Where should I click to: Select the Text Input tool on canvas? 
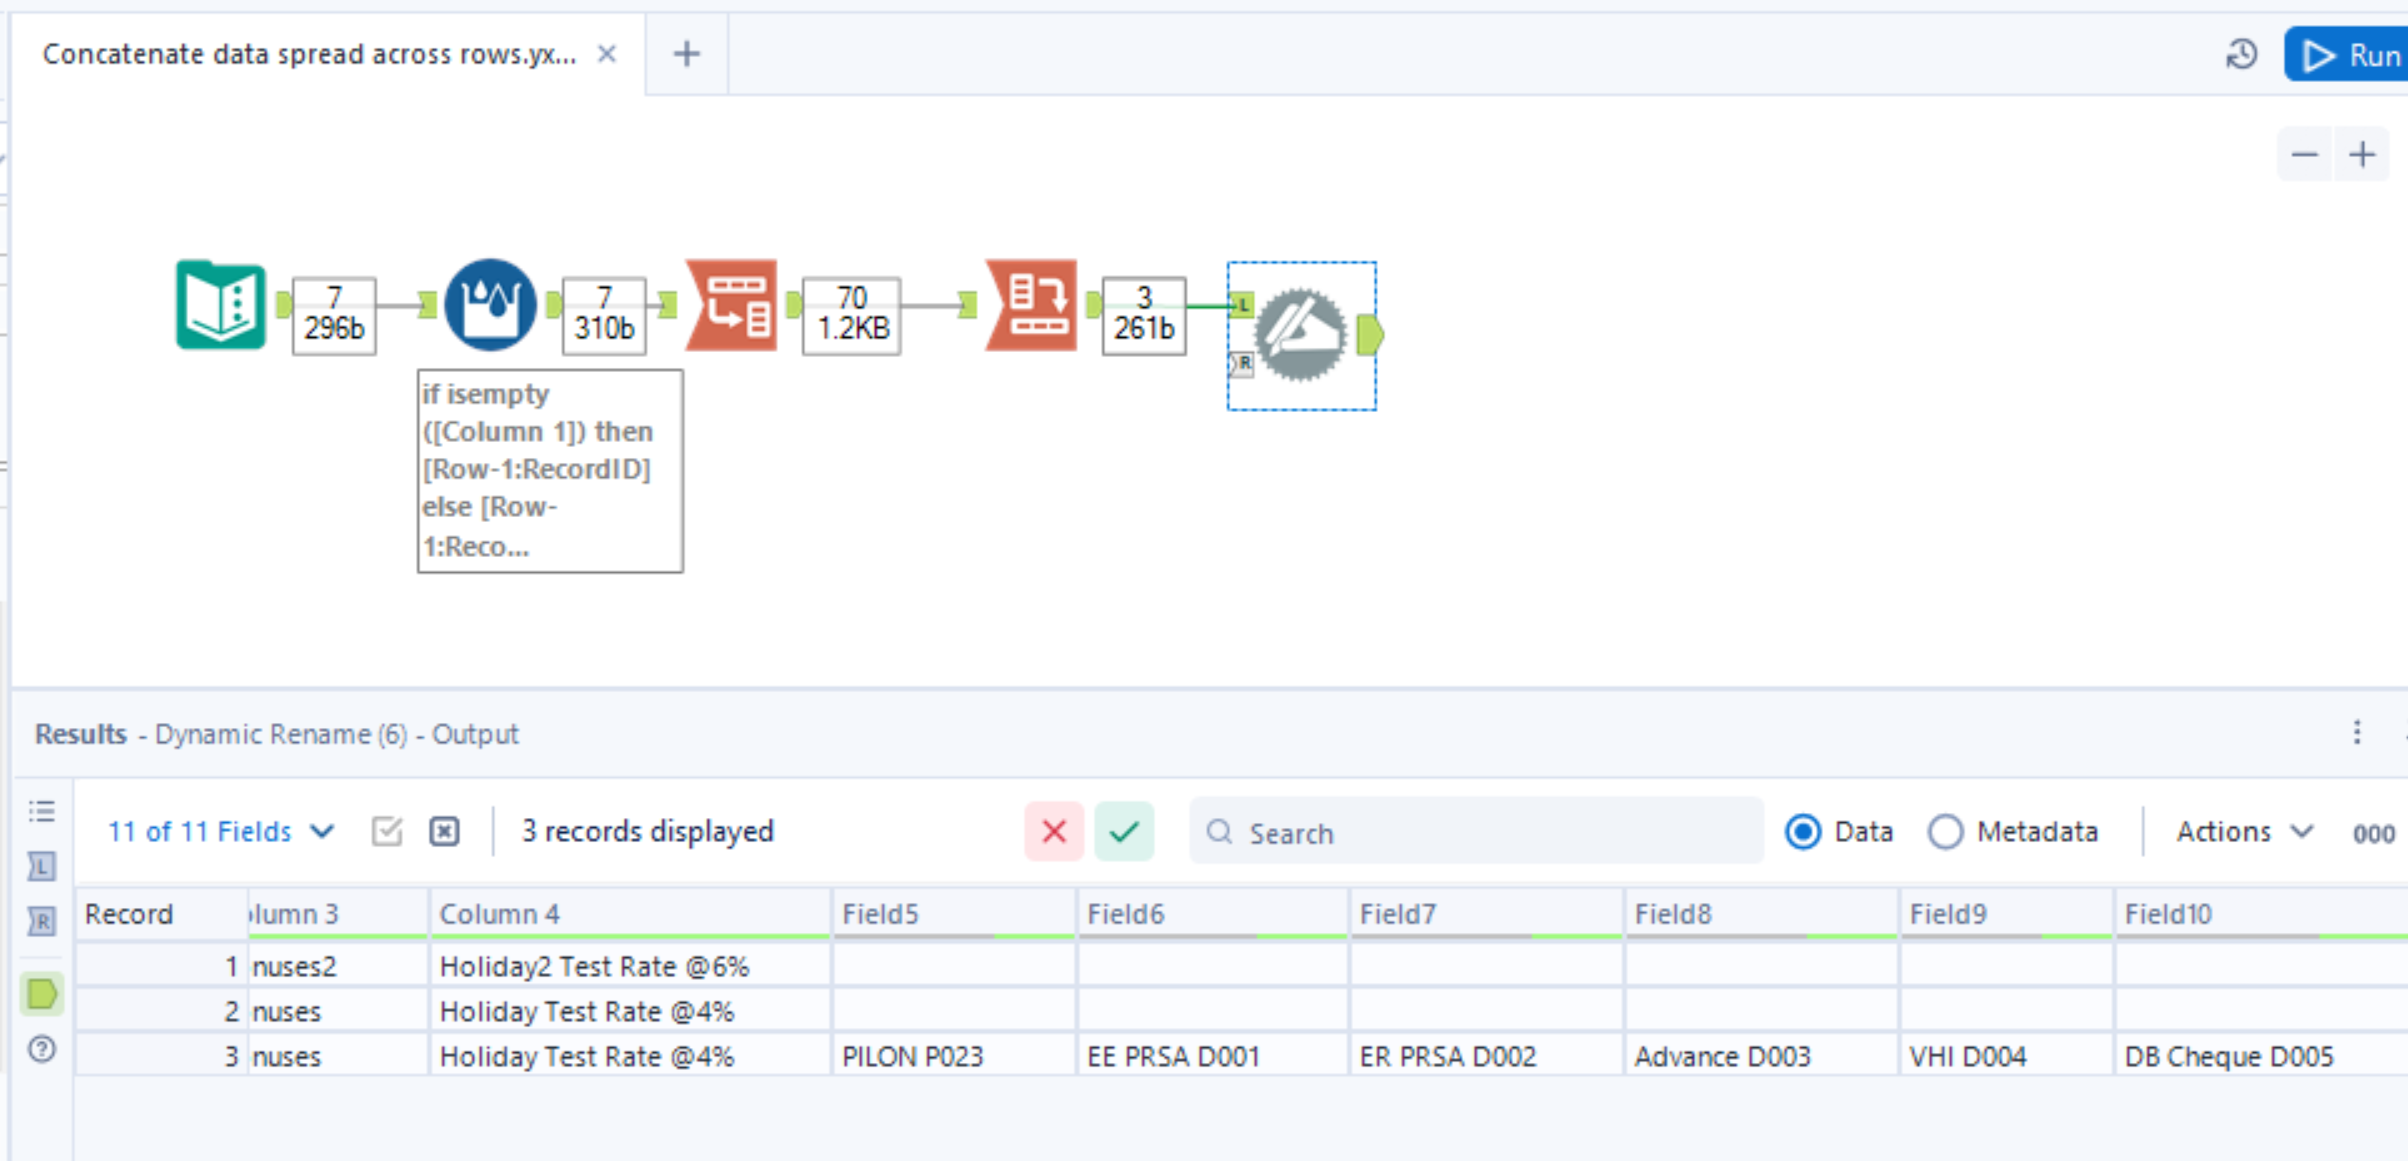[221, 304]
